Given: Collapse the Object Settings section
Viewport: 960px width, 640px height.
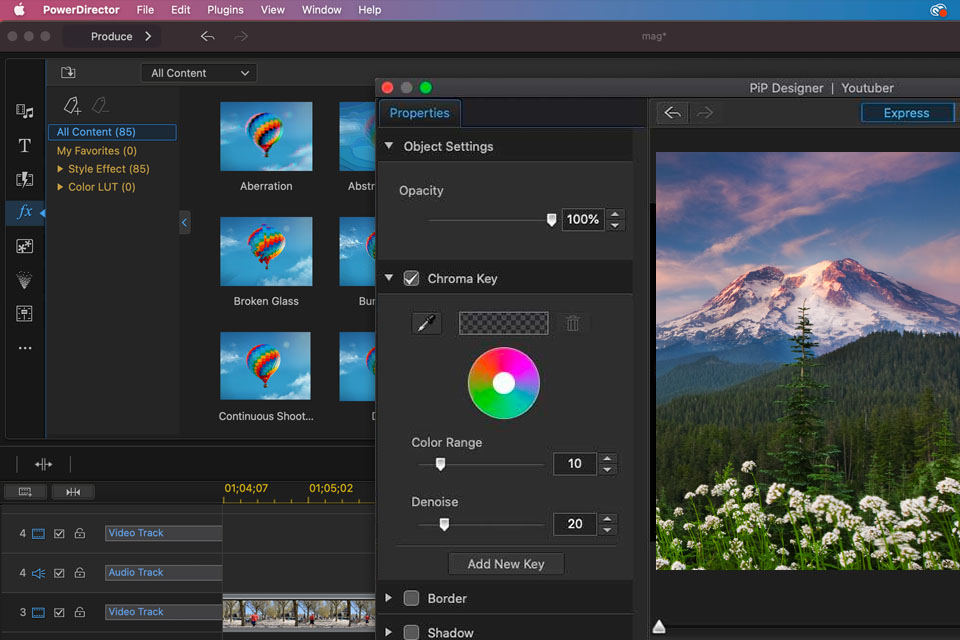Looking at the screenshot, I should click(389, 146).
